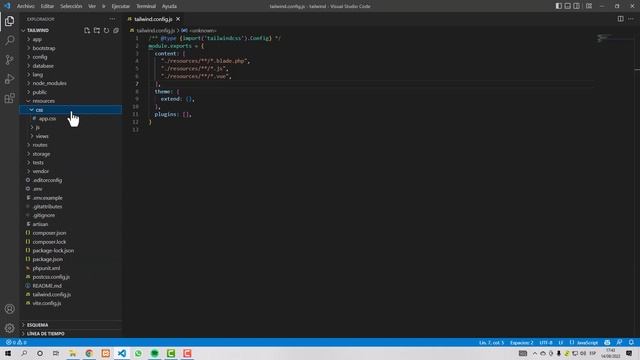This screenshot has width=640, height=360.
Task: Create a new folder in TAILWIND explorer
Action: pos(97,31)
